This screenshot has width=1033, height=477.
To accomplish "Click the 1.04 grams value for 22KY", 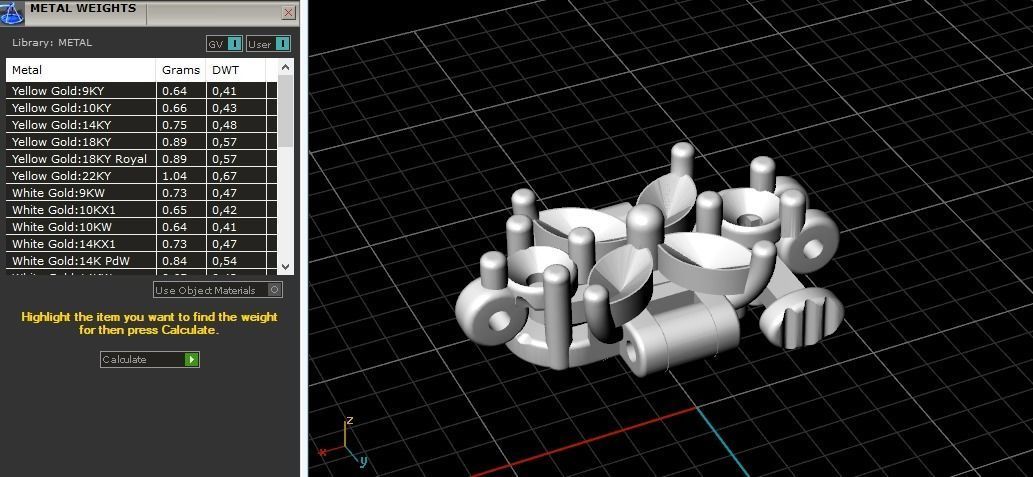I will 175,176.
